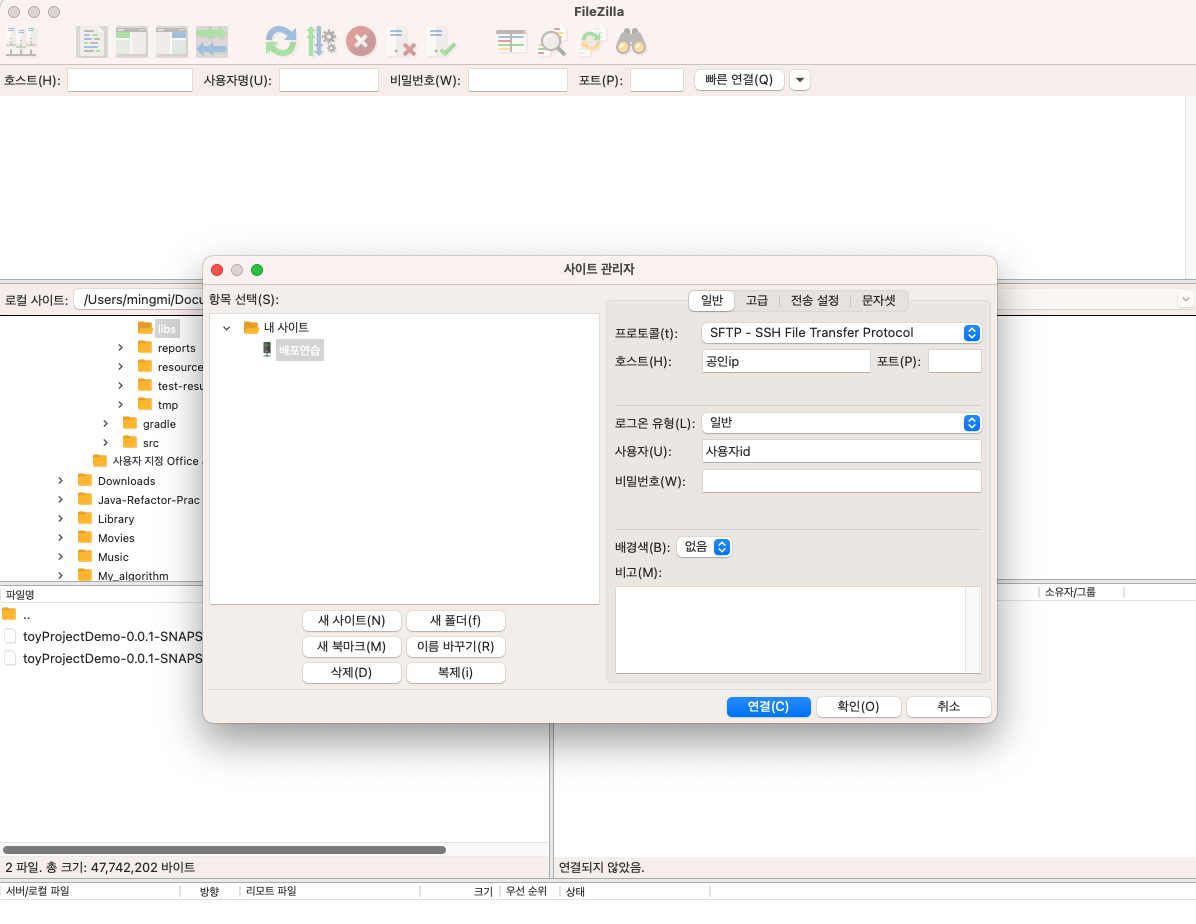Screen dimensions: 1196x924
Task: Collapse the 내 사이트 tree node
Action: 227,328
